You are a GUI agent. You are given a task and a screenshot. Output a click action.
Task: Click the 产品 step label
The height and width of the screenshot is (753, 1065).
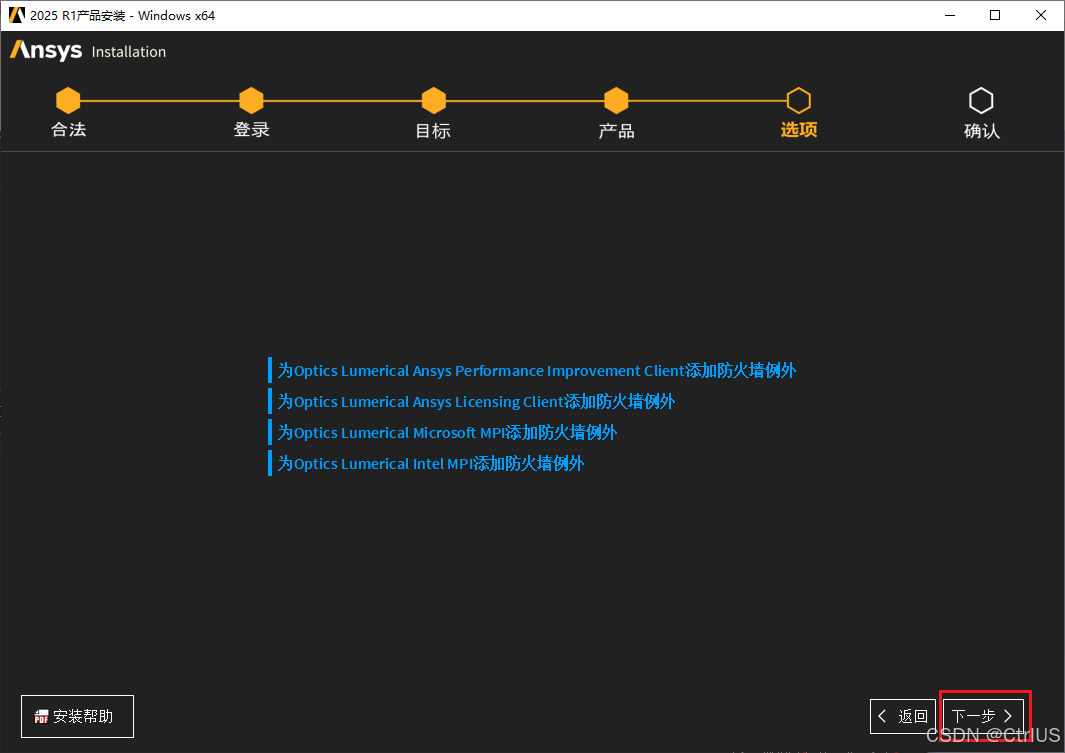[x=616, y=130]
